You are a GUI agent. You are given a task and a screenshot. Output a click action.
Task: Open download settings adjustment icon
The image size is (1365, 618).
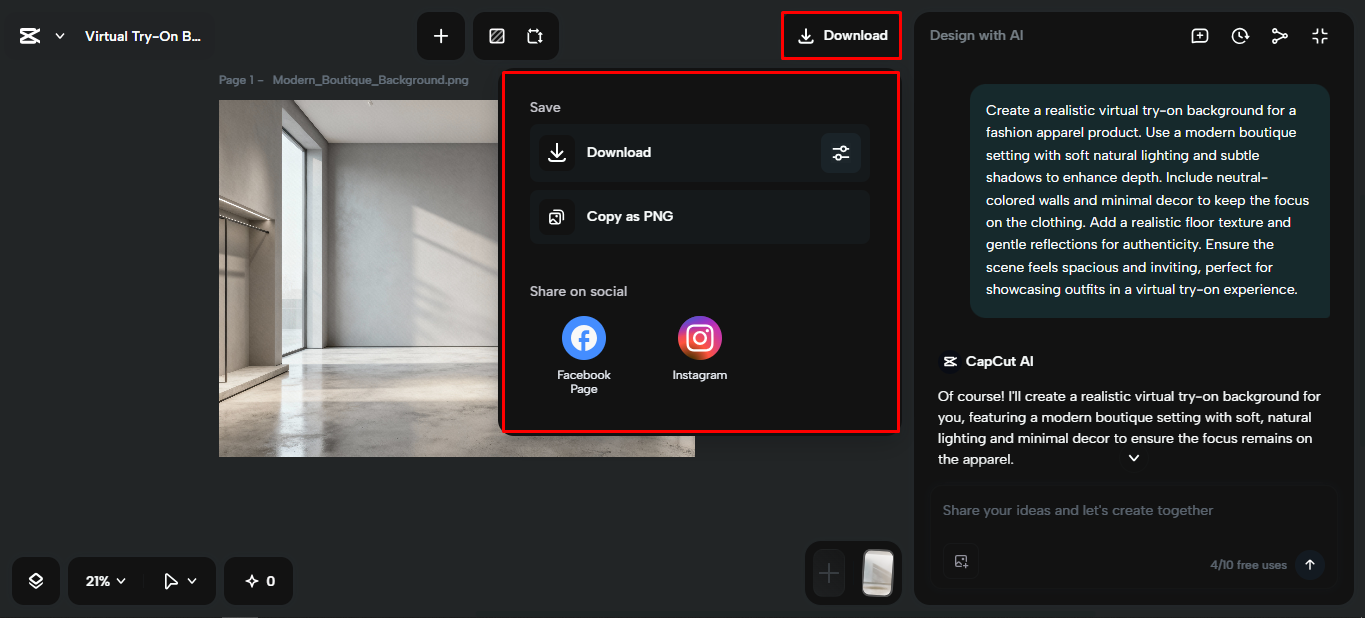coord(840,152)
